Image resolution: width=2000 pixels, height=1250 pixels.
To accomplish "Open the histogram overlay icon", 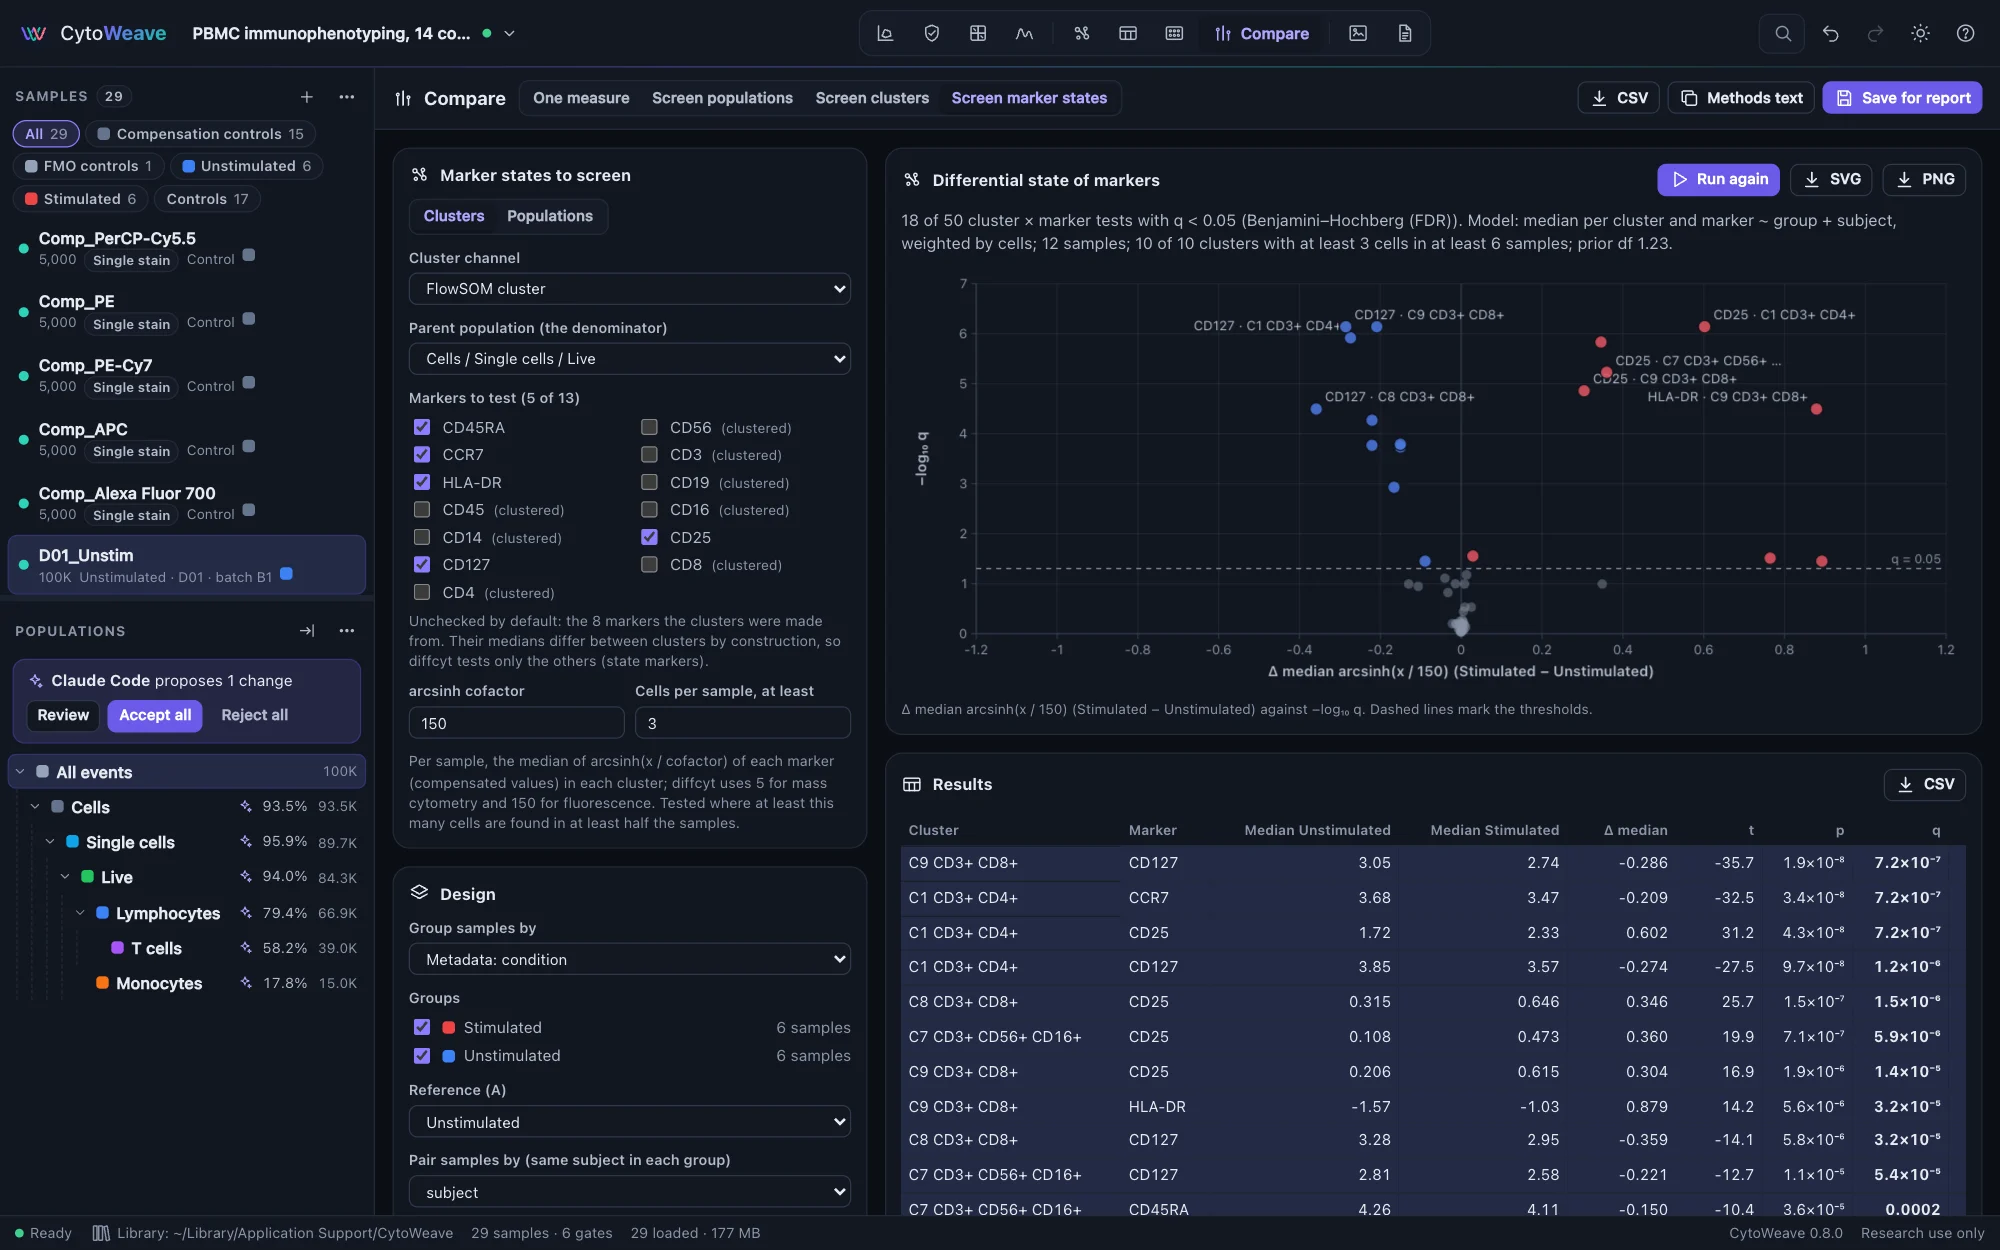I will pyautogui.click(x=1024, y=33).
